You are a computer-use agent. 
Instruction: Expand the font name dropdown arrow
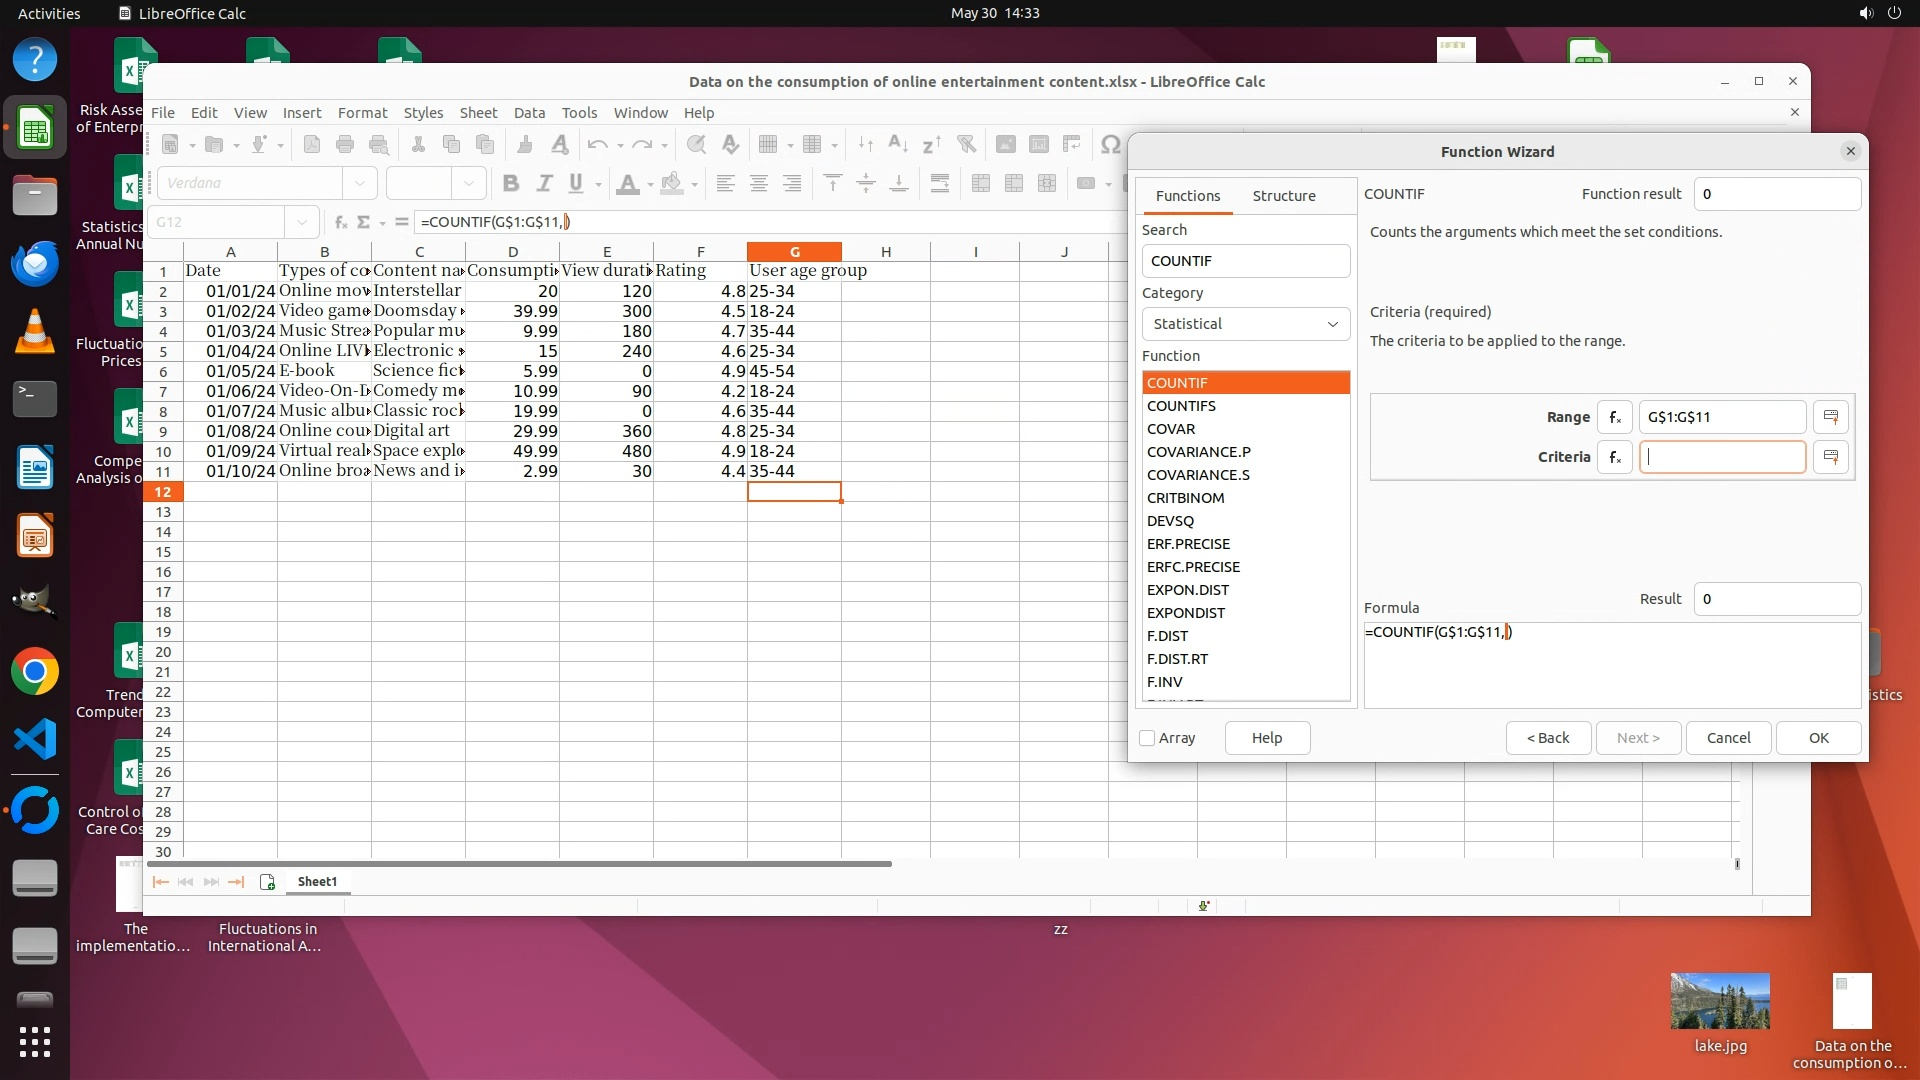pos(359,183)
